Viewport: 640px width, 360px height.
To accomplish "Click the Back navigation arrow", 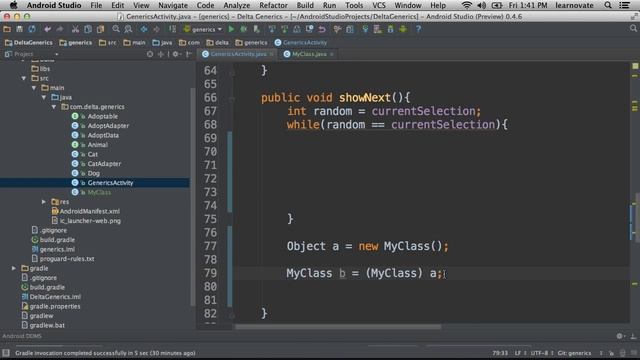I will coord(144,29).
